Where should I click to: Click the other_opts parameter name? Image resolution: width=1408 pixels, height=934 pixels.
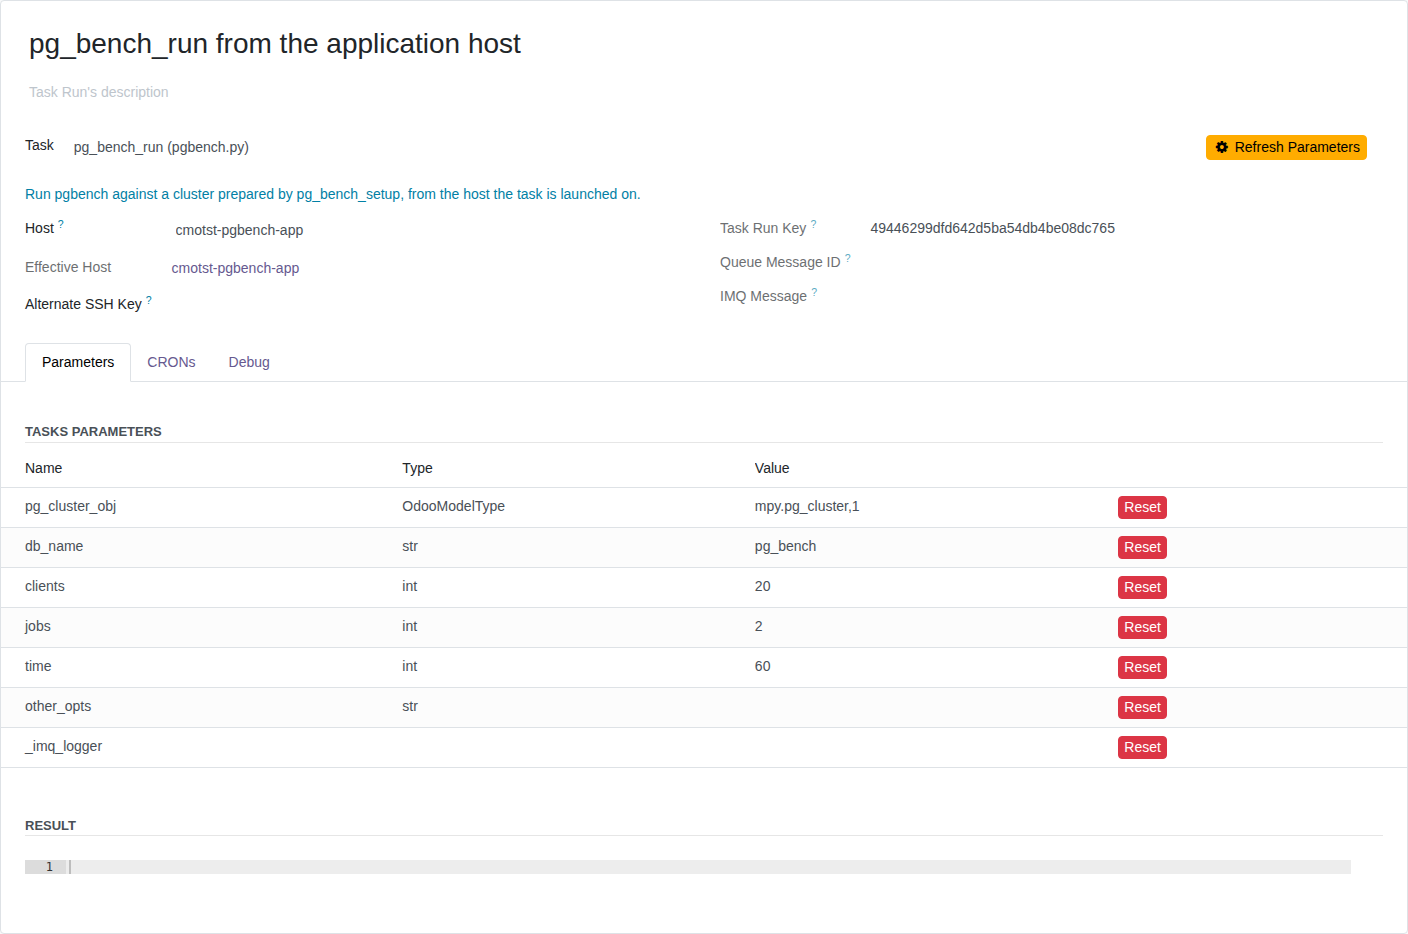coord(58,706)
